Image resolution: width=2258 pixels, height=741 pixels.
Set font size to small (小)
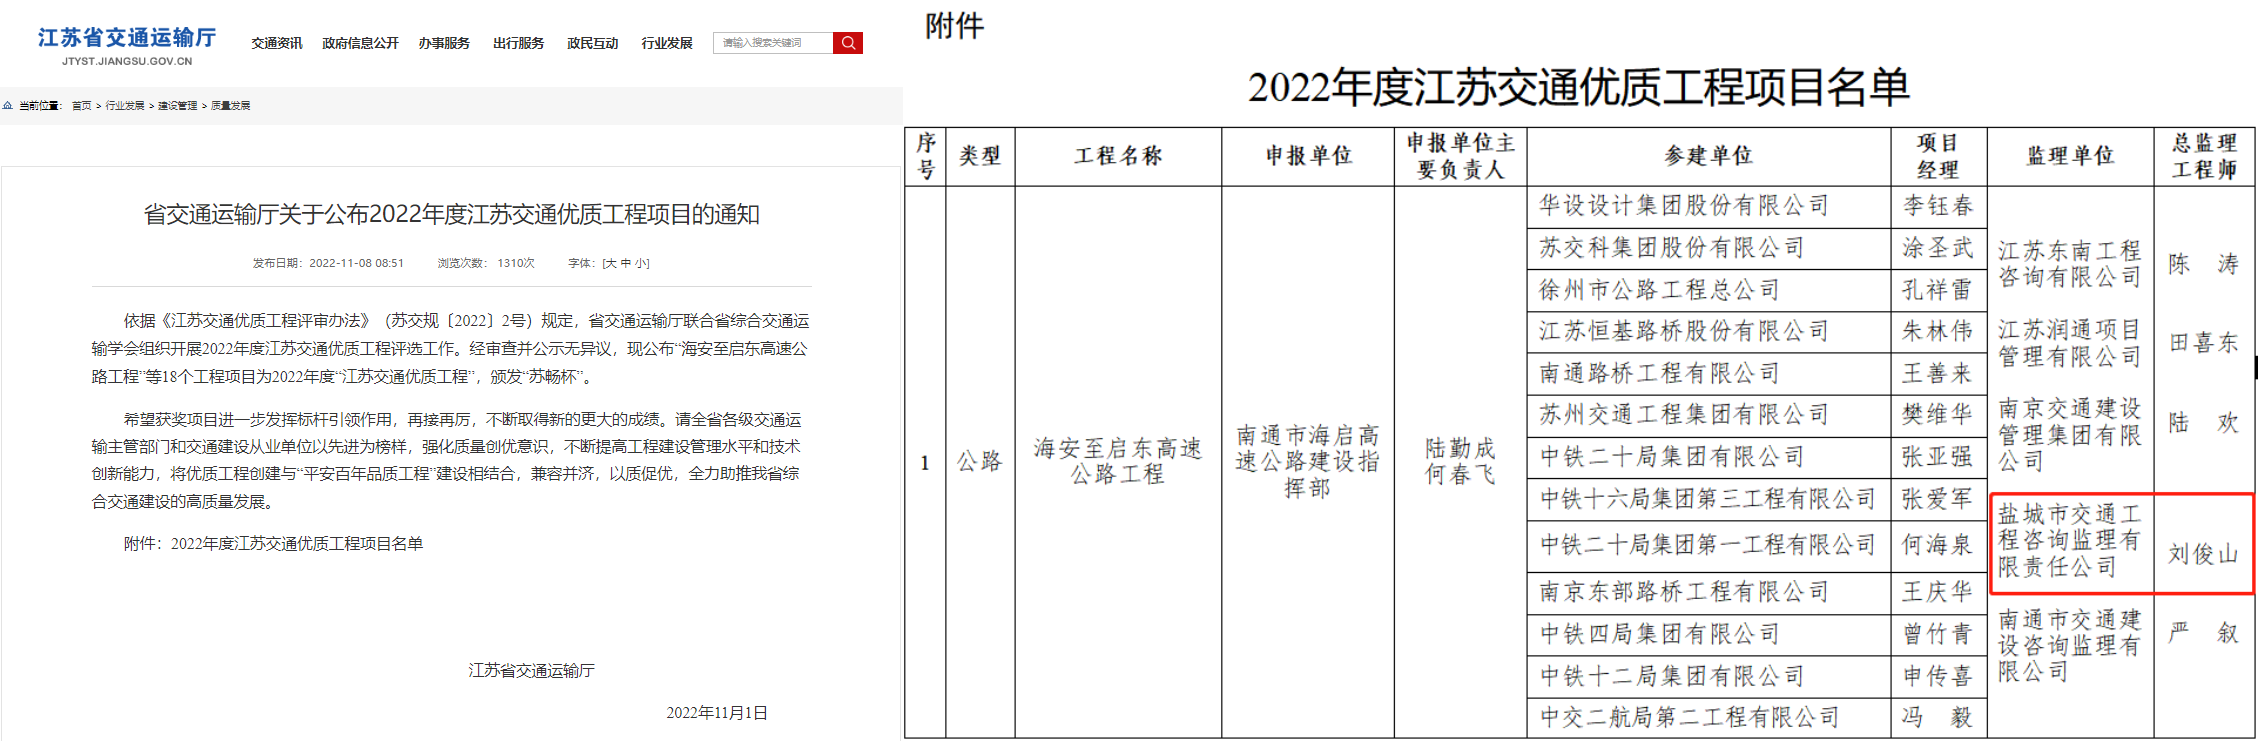tap(640, 264)
